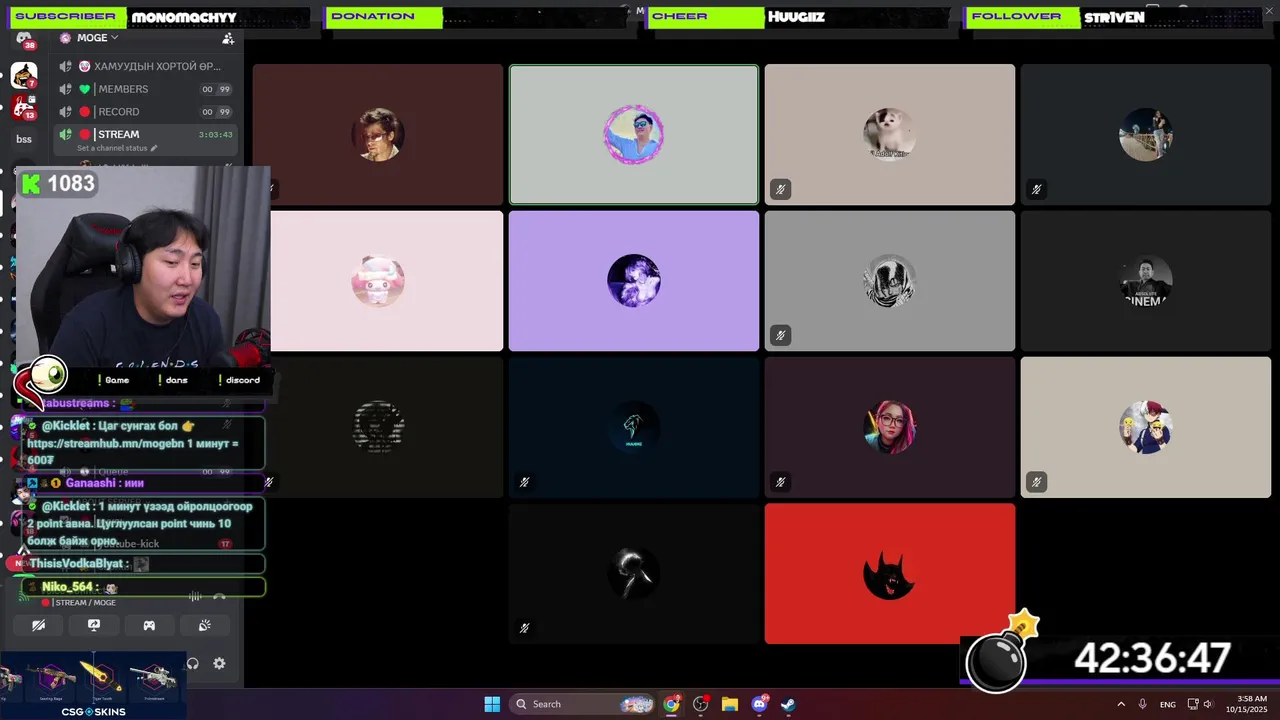This screenshot has height=720, width=1280.
Task: Open Steam from the taskbar
Action: [789, 704]
